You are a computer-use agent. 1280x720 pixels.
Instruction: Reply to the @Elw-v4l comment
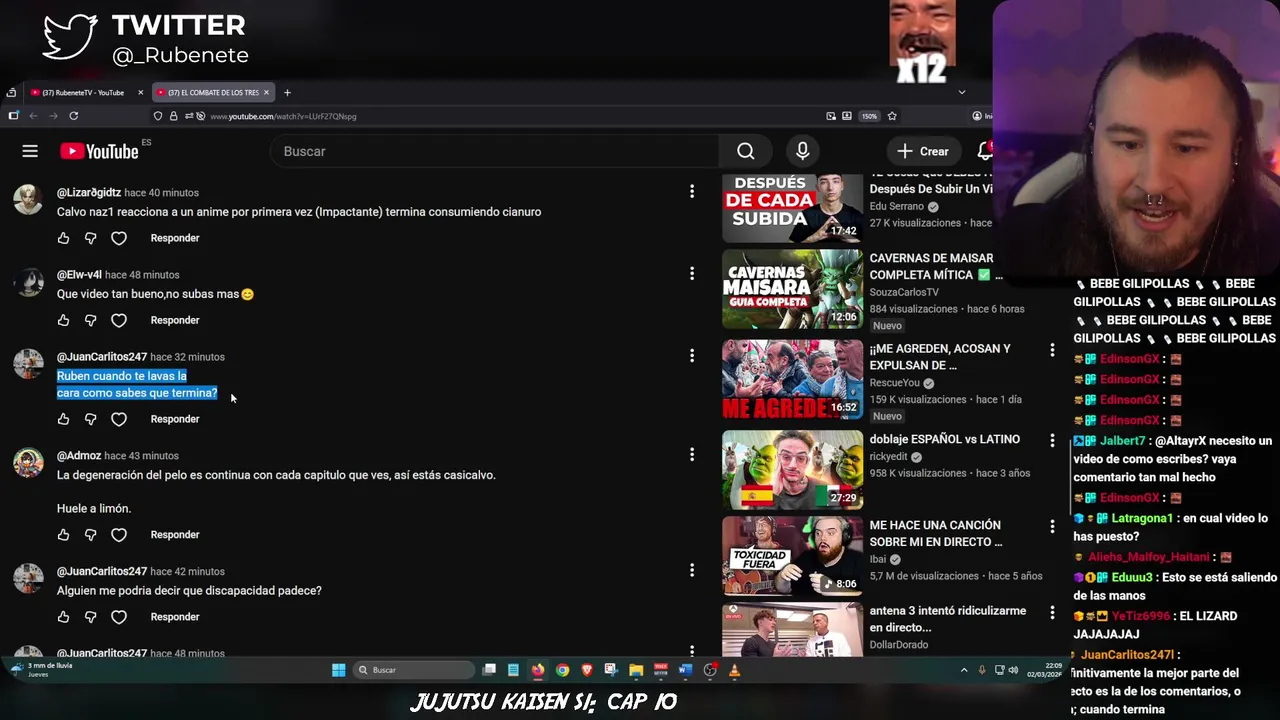(x=175, y=320)
